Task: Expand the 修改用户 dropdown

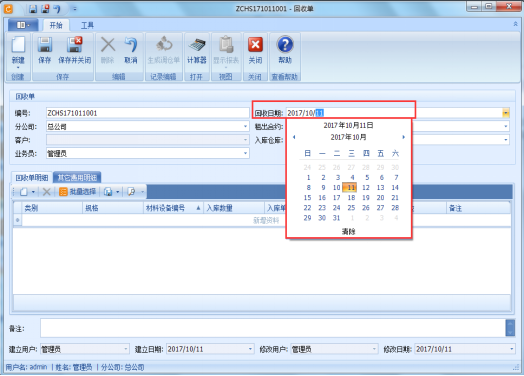Action: pyautogui.click(x=374, y=349)
